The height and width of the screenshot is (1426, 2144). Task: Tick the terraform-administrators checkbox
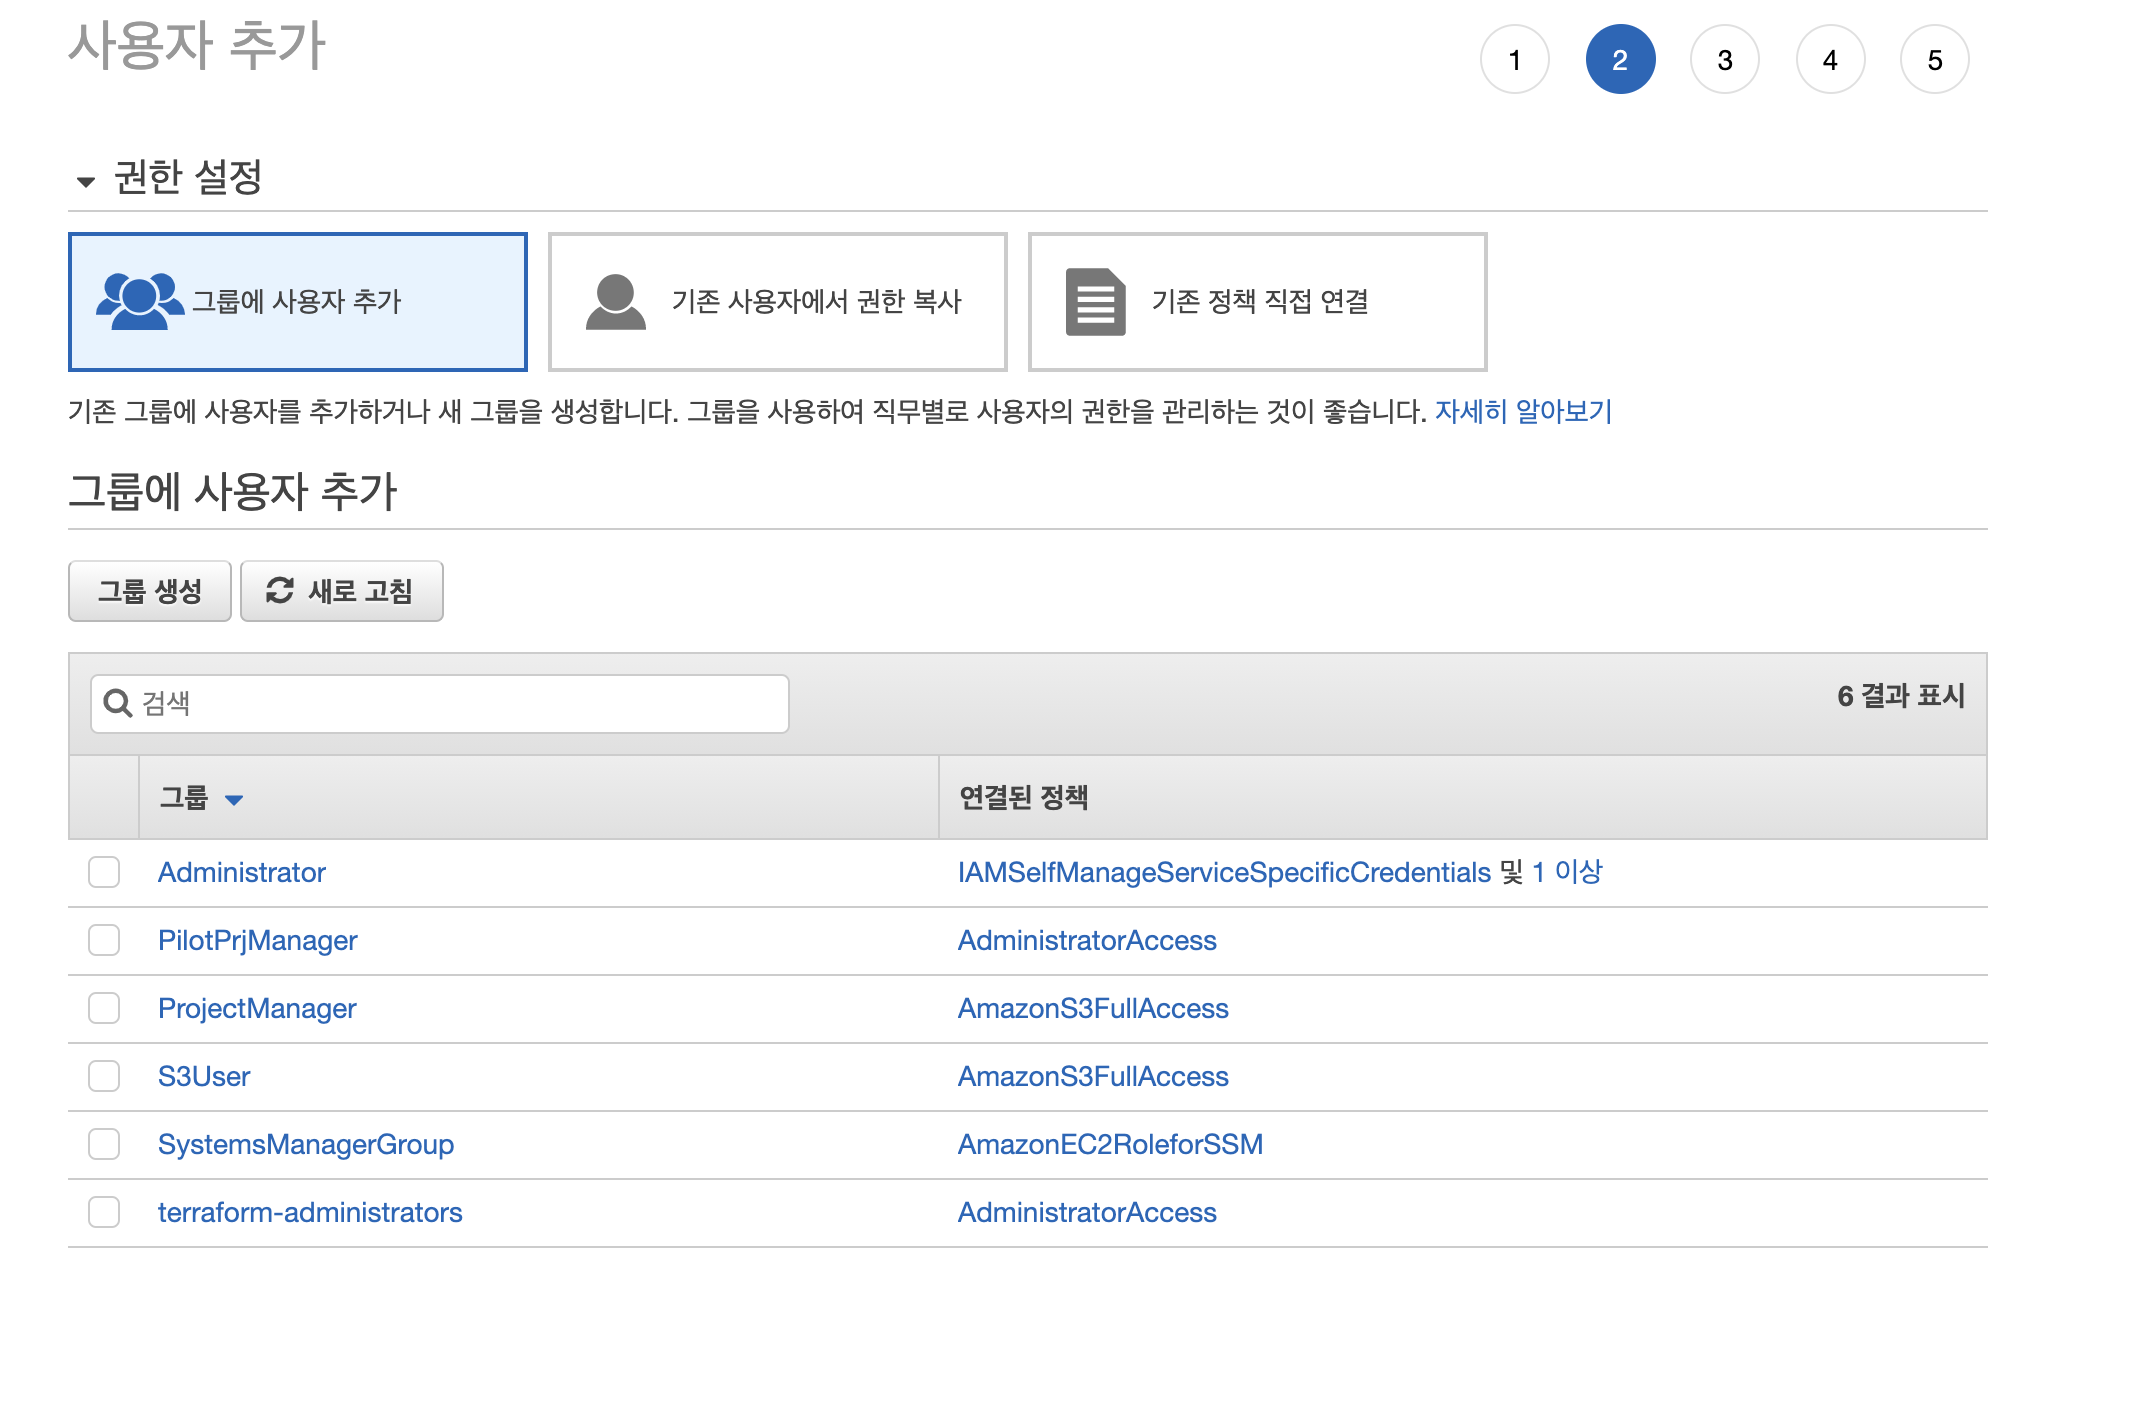point(104,1212)
